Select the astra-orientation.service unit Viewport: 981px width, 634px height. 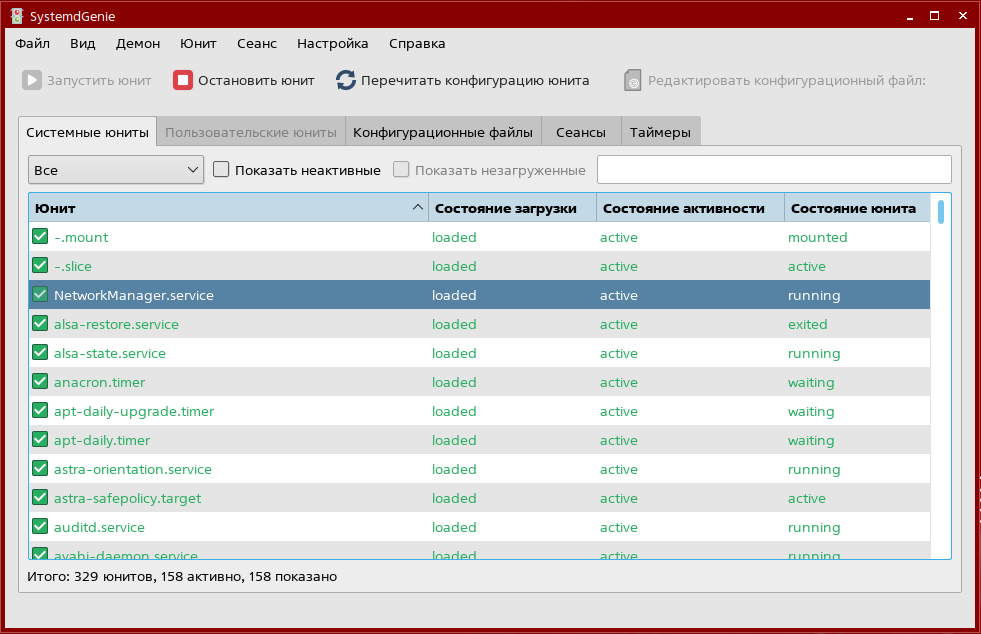pyautogui.click(x=133, y=469)
